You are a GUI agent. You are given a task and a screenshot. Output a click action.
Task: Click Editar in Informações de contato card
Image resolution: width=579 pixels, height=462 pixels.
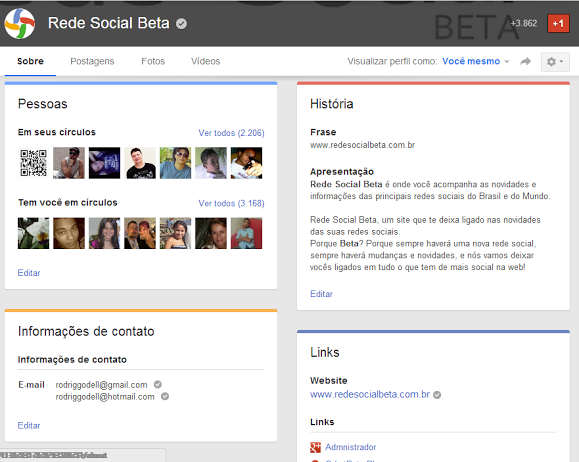pos(29,425)
